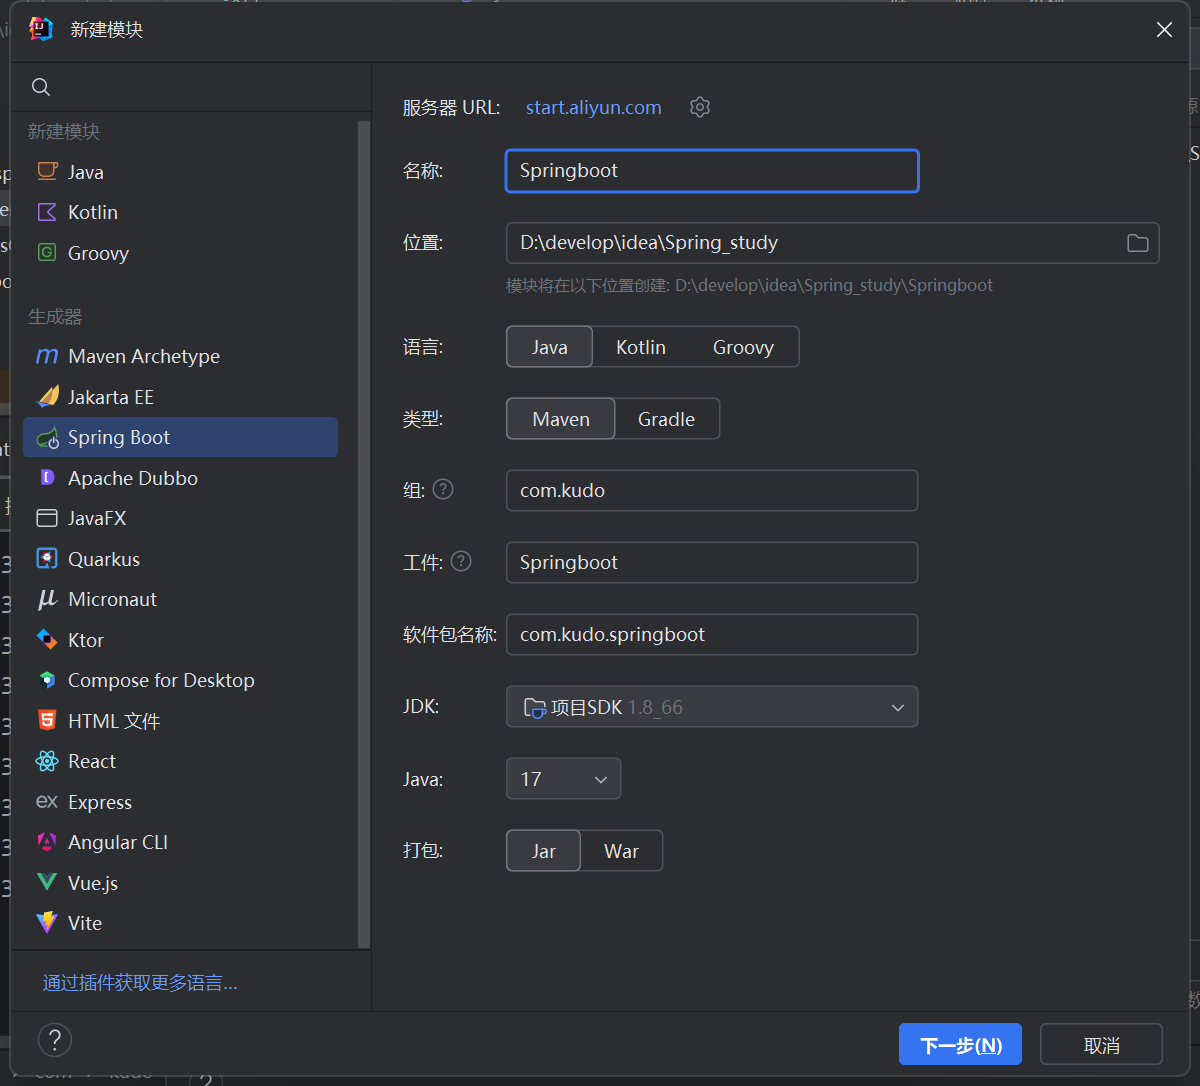Choose Kotlin as the language
Viewport: 1200px width, 1086px height.
[641, 347]
